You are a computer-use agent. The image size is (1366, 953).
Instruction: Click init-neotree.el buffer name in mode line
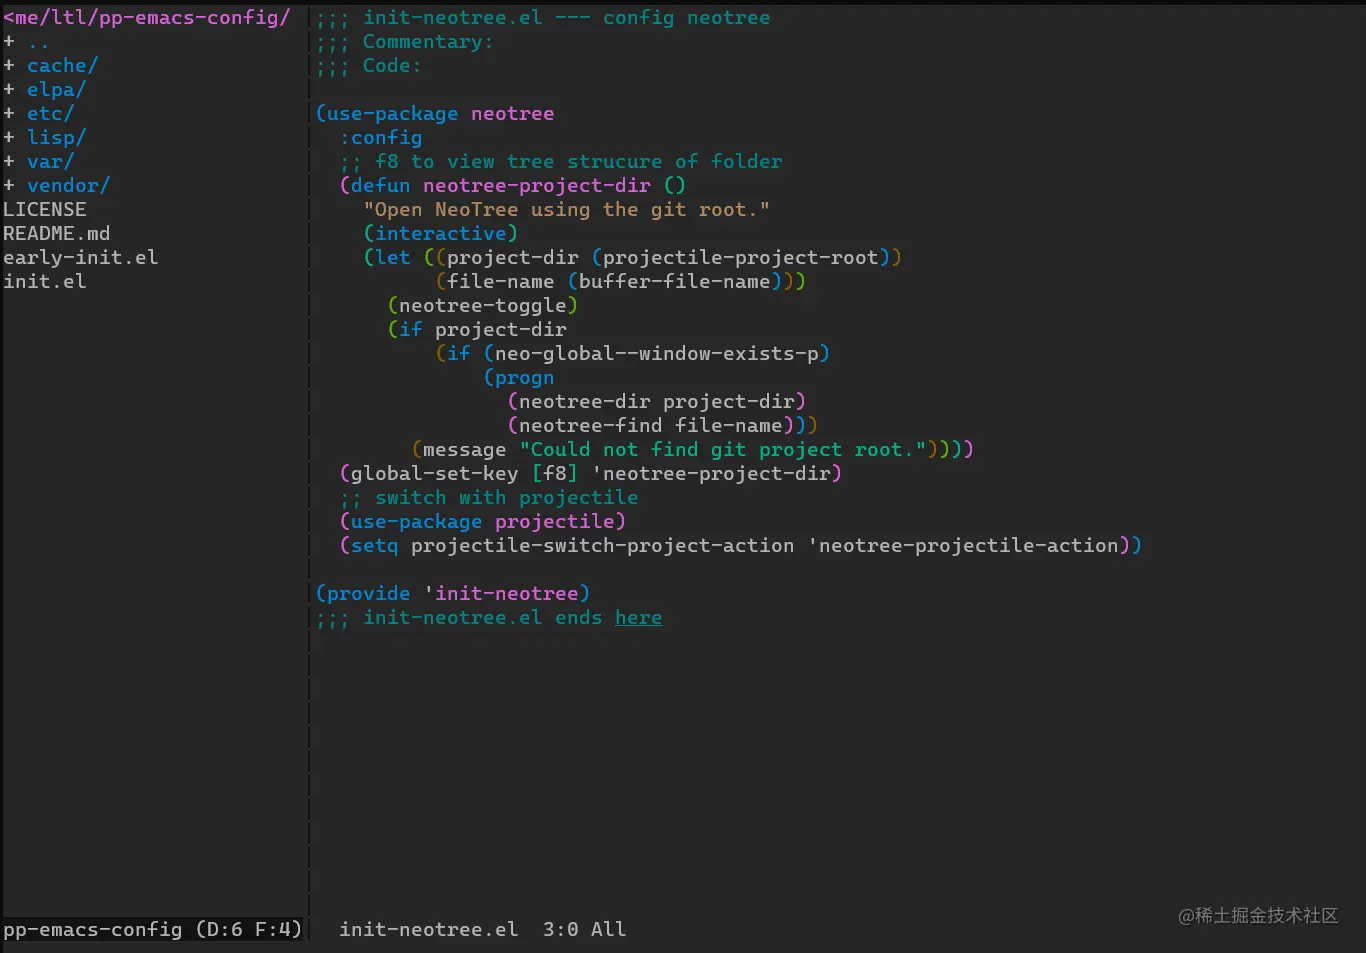[x=428, y=929]
